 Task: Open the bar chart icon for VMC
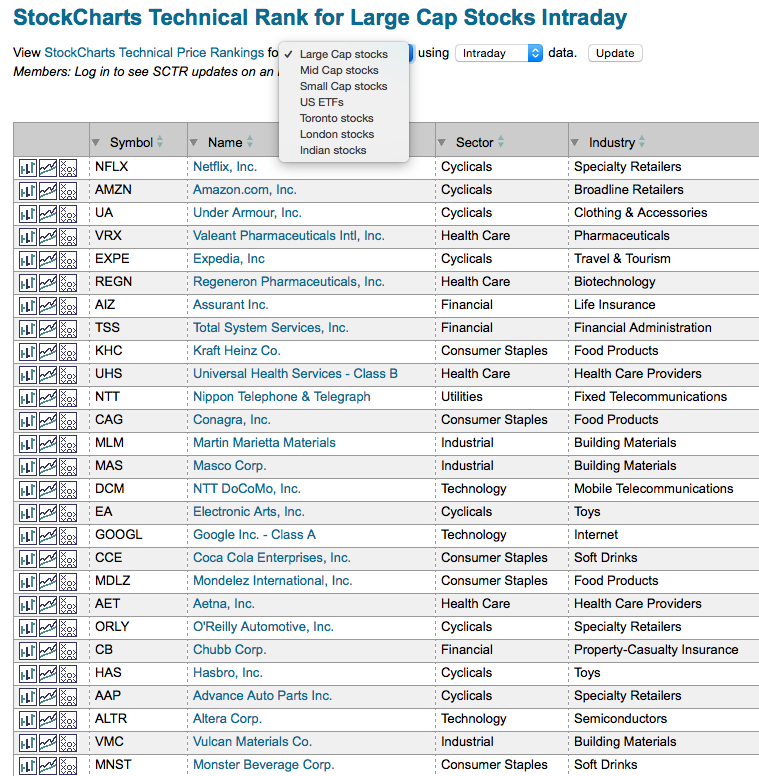(28, 743)
